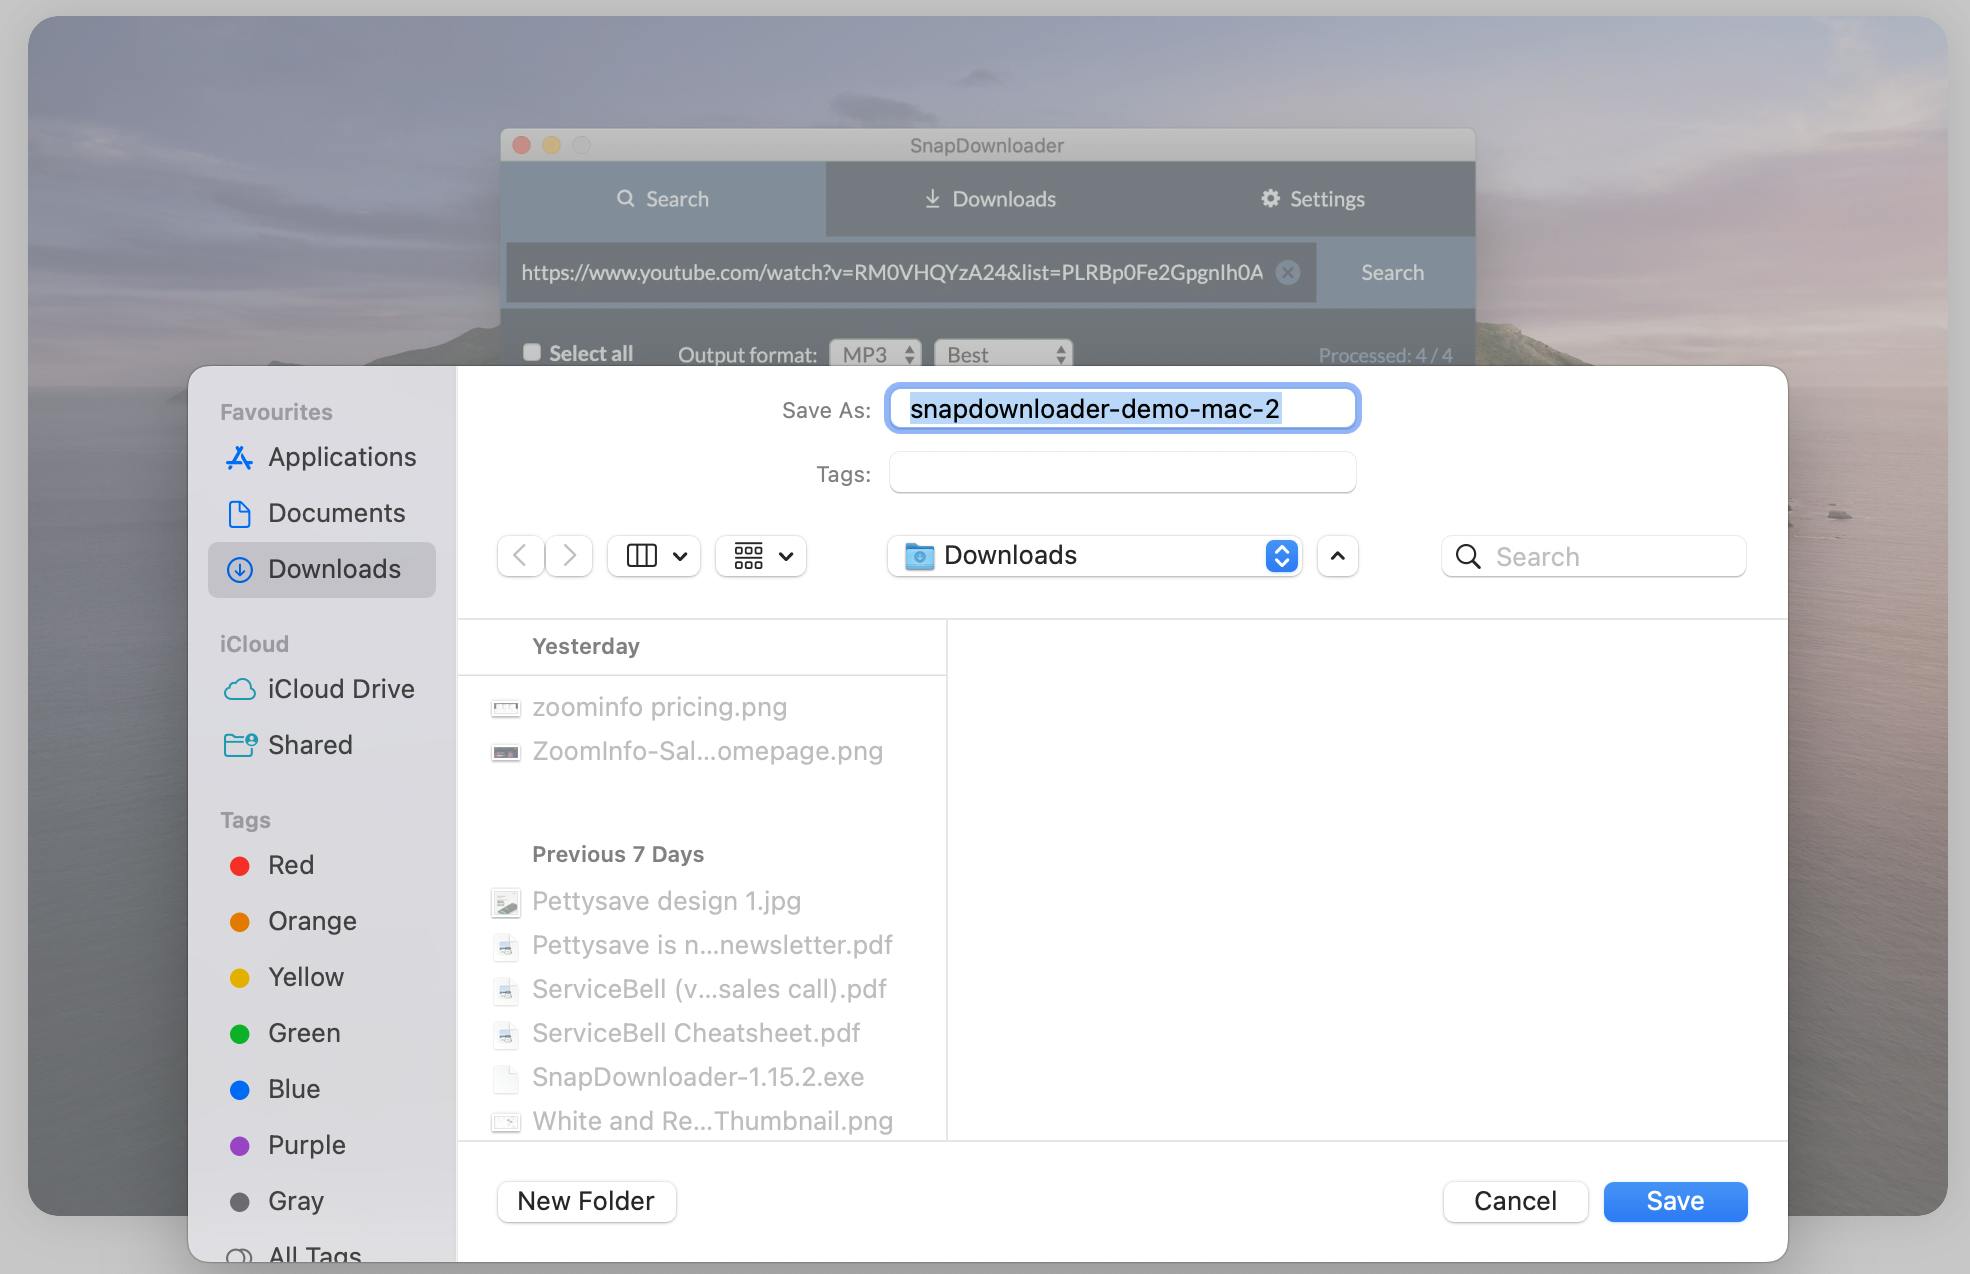
Task: Go forward with the right chevron
Action: [x=569, y=556]
